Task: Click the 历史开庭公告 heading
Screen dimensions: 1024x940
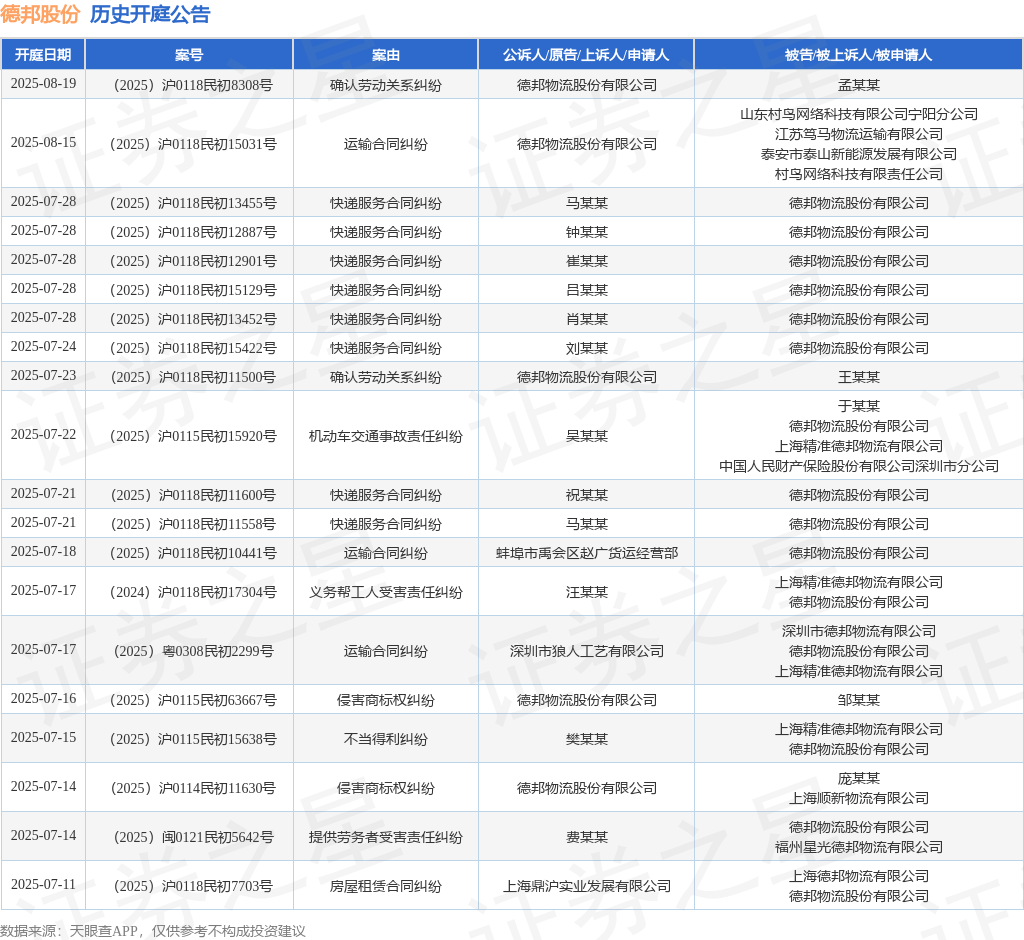Action: pos(150,14)
